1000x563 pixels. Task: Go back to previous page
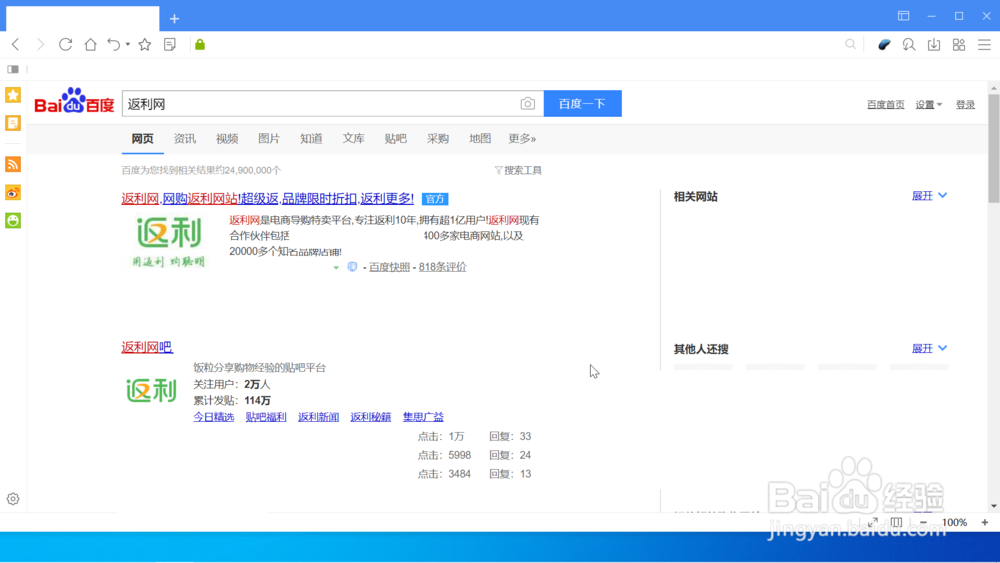click(16, 45)
